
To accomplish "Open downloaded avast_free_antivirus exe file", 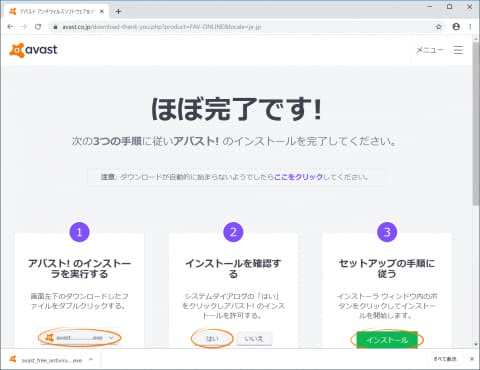I will (52, 360).
